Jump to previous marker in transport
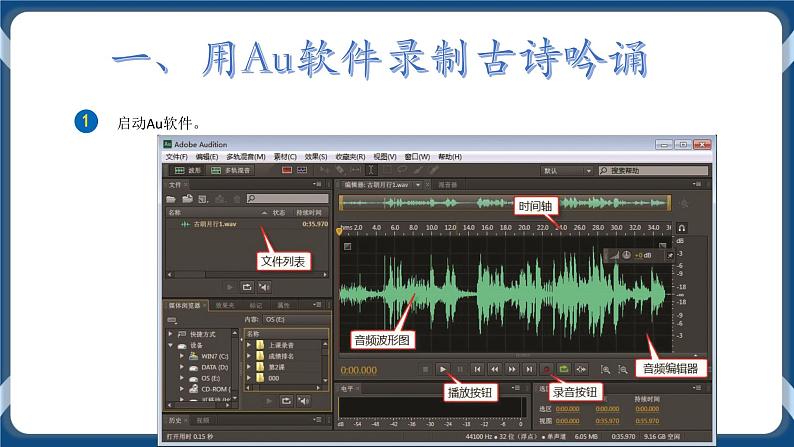 click(x=478, y=370)
